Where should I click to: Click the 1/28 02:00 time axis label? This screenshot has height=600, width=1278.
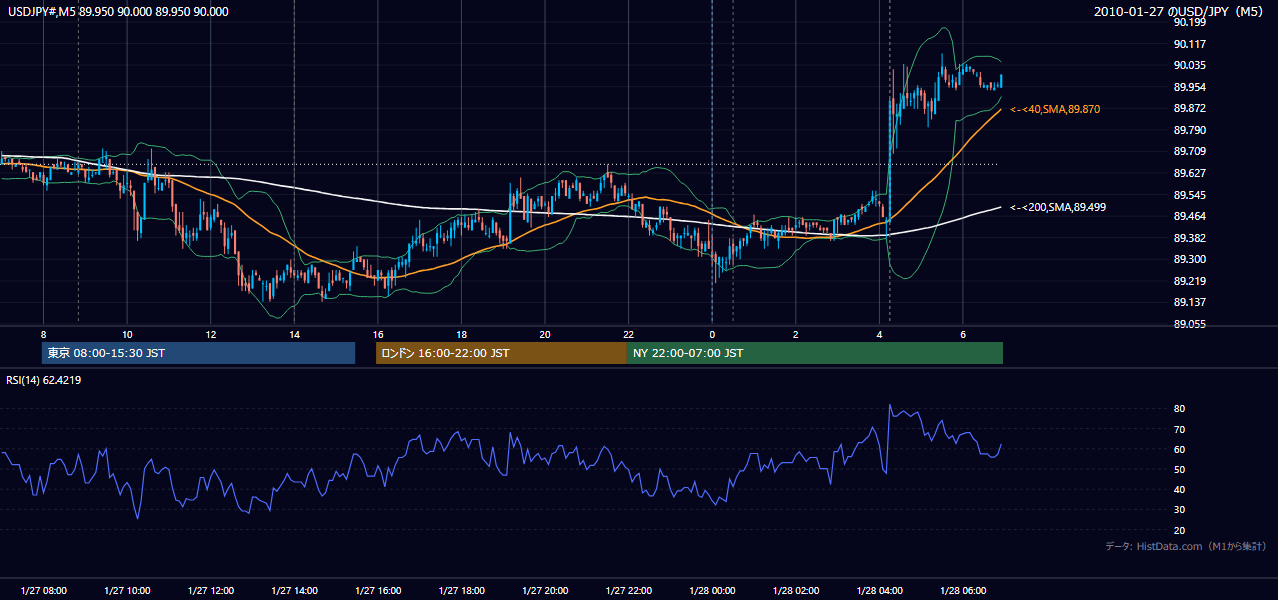[x=795, y=591]
